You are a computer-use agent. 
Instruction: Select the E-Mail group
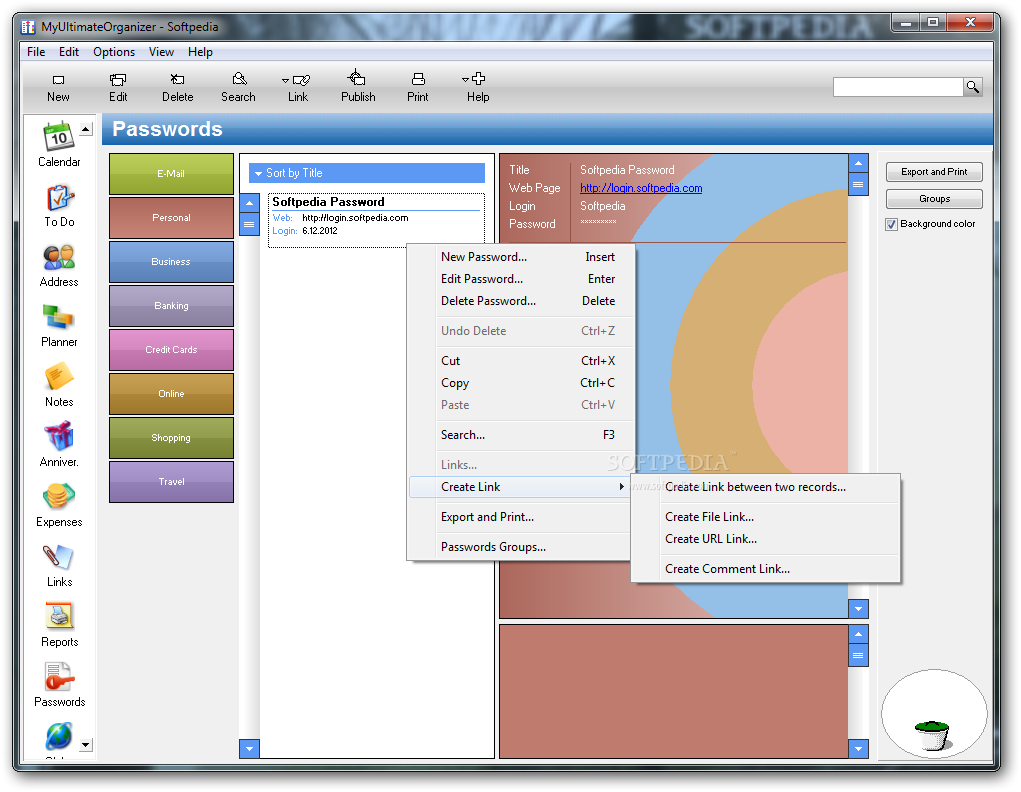[171, 174]
